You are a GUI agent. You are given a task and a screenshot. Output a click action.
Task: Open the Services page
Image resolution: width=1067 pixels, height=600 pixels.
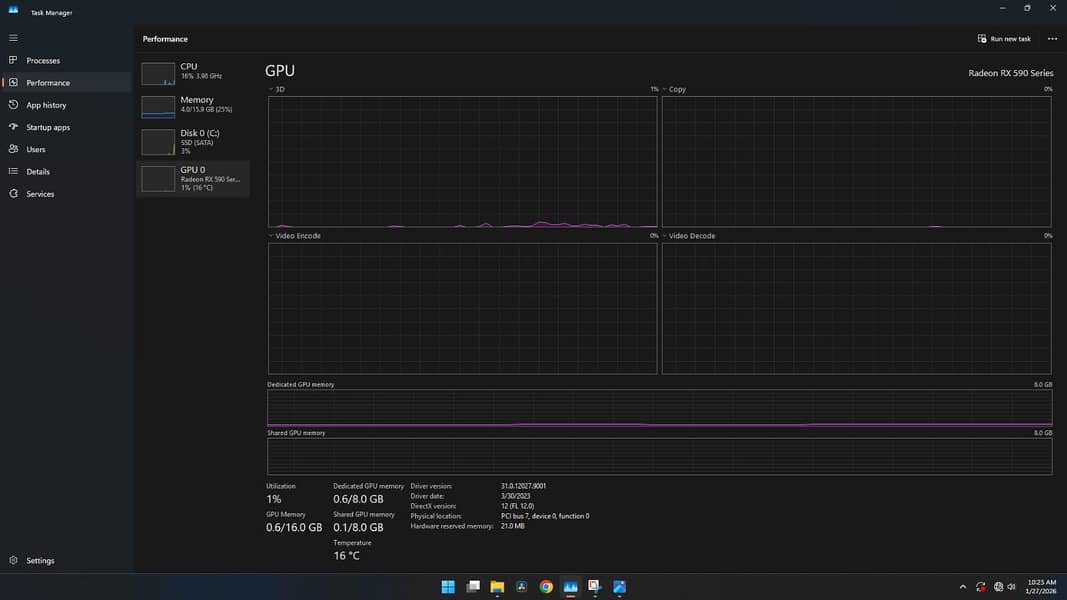(x=40, y=193)
